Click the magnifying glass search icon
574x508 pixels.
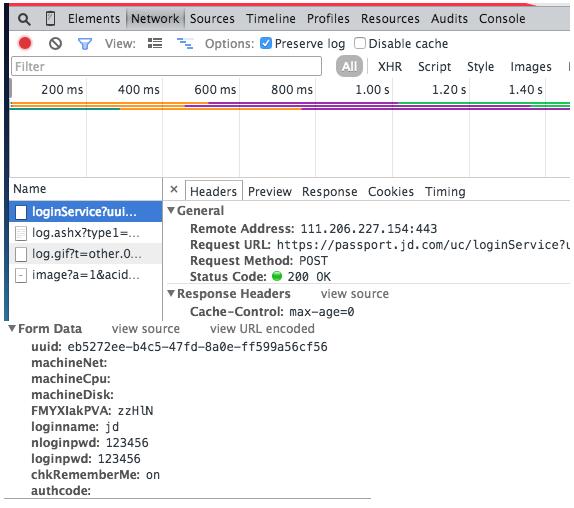tap(24, 19)
